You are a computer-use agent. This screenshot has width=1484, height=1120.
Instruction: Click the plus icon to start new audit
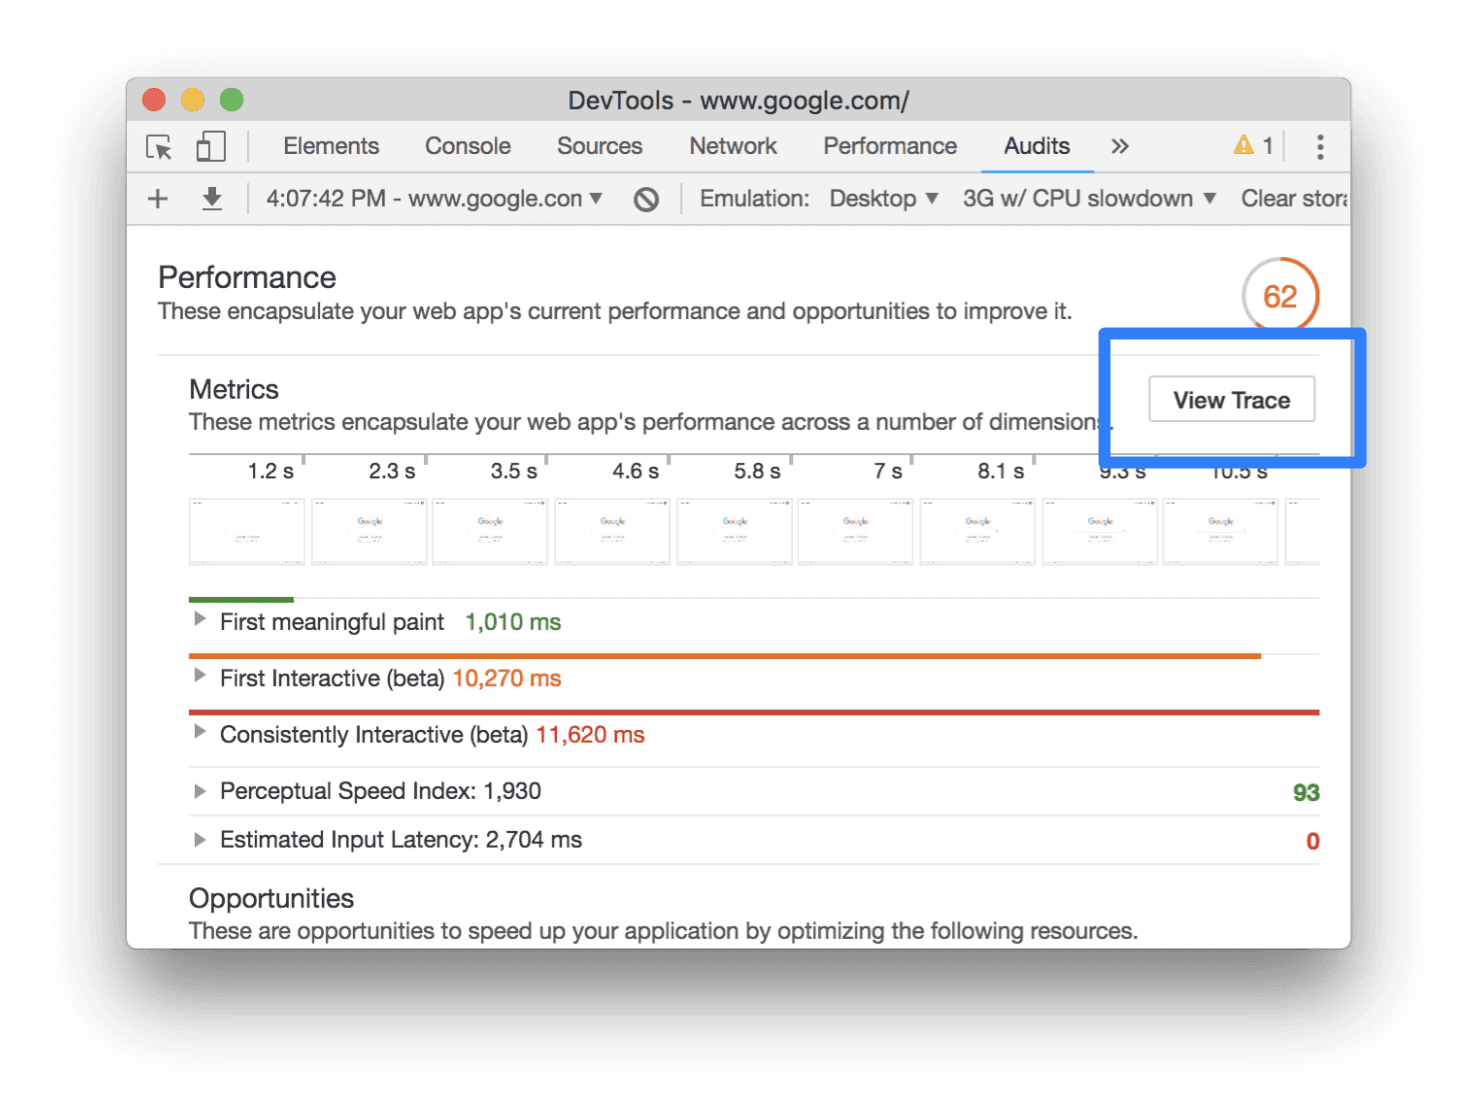tap(158, 199)
